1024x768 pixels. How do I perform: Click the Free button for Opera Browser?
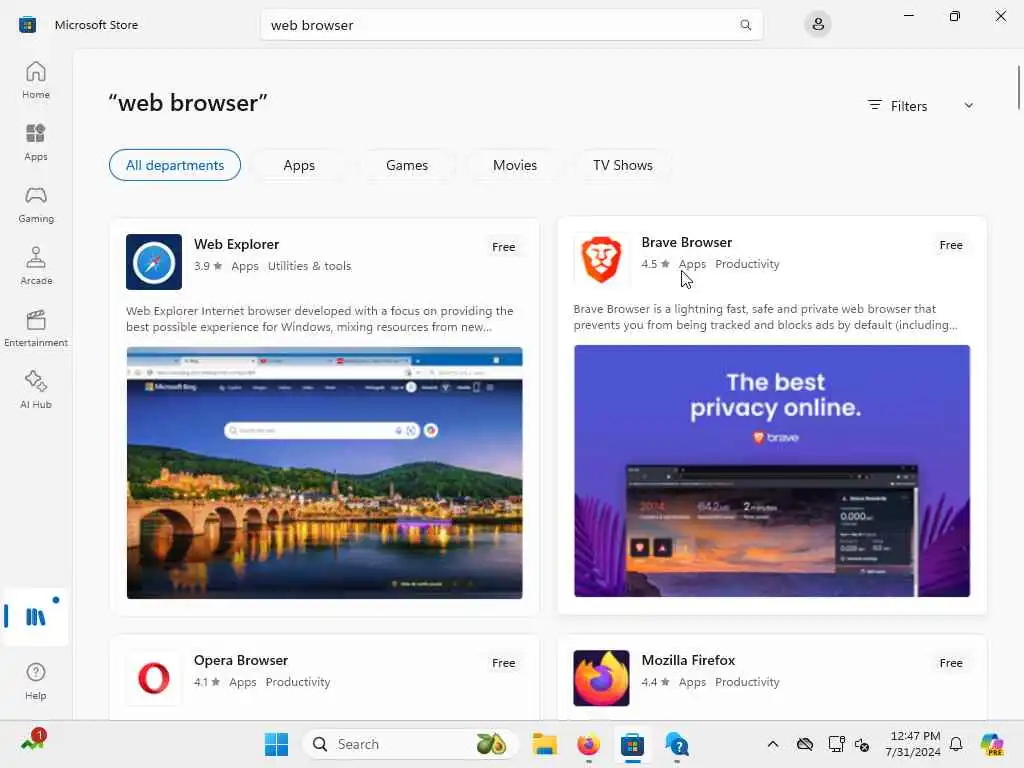coord(504,663)
